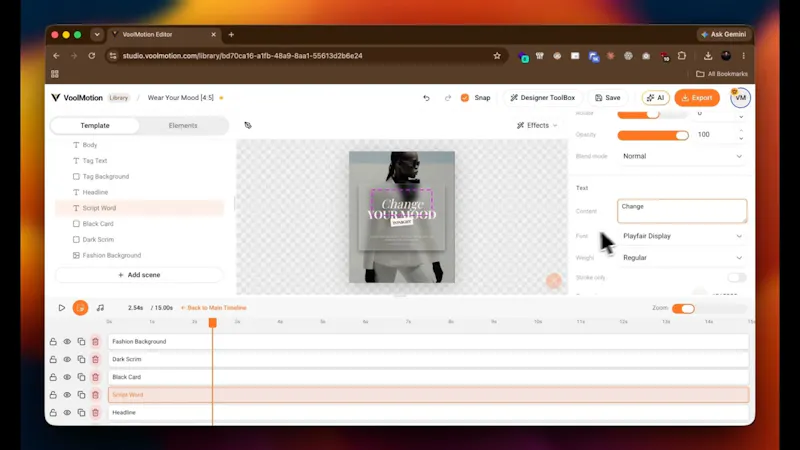The width and height of the screenshot is (800, 450).
Task: Toggle the Stroke only switch
Action: [737, 278]
